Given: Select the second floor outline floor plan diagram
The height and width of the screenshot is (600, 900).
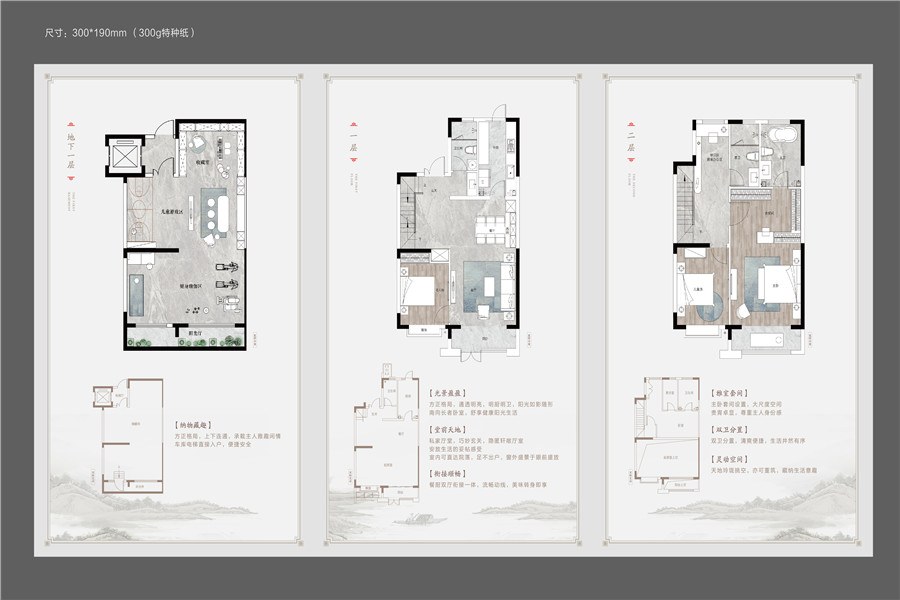Looking at the screenshot, I should (667, 435).
